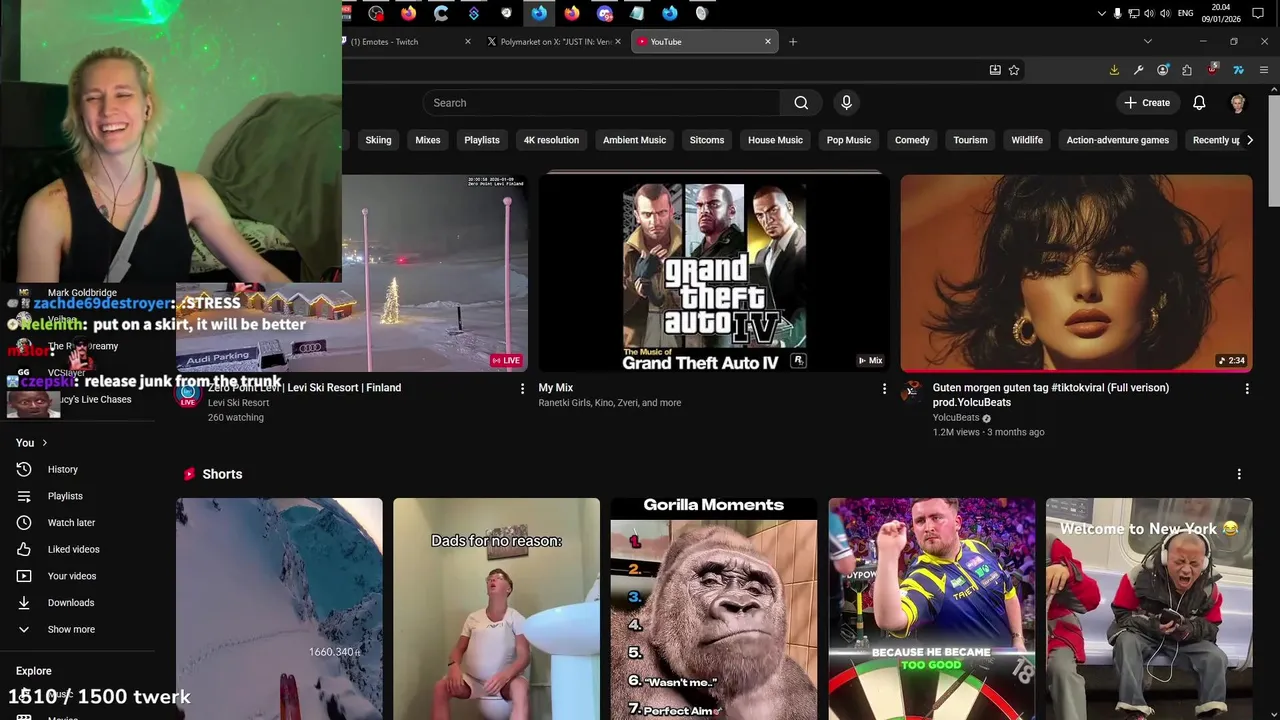This screenshot has height=720, width=1280.
Task: Open the browser account profile icon
Action: click(1163, 70)
